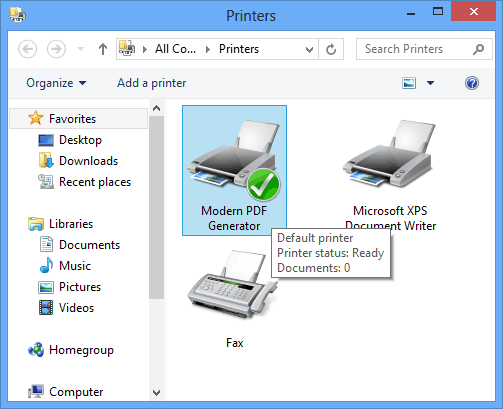Open the Help question mark button
The height and width of the screenshot is (409, 503).
click(x=472, y=83)
